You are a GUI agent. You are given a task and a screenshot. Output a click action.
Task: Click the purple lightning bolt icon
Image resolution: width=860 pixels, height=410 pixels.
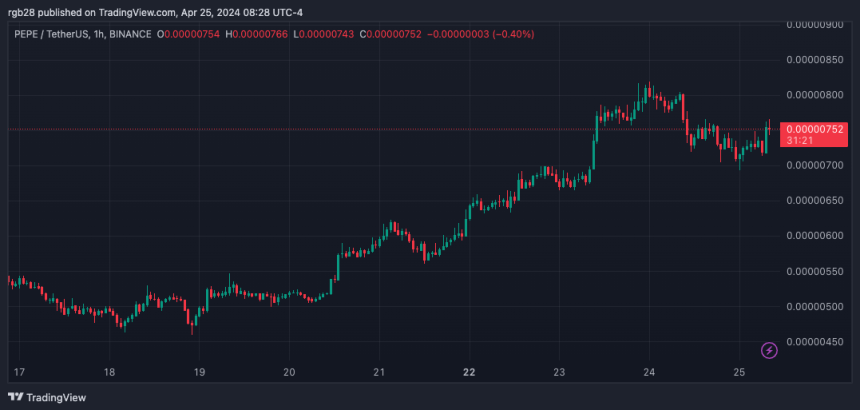(769, 350)
